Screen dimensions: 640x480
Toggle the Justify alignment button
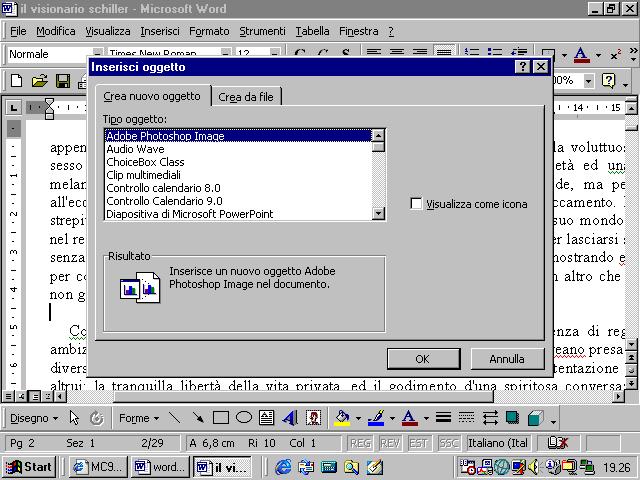pyautogui.click(x=444, y=52)
